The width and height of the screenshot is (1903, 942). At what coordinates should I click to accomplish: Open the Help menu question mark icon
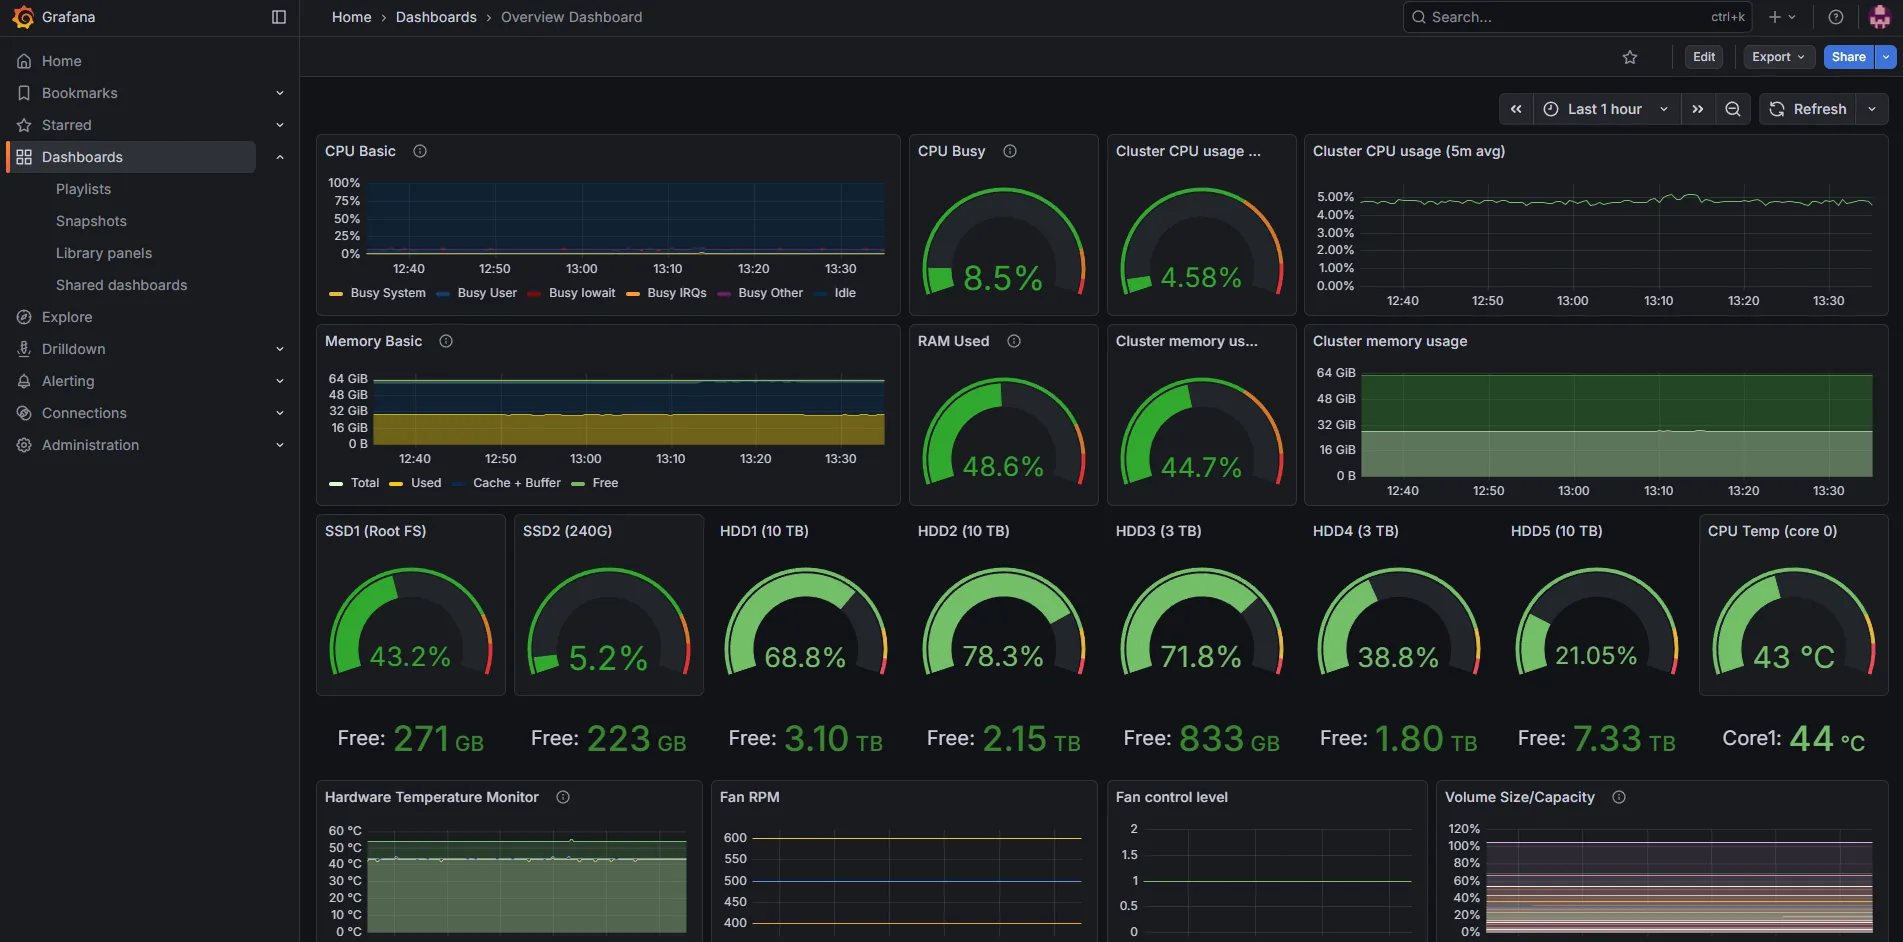point(1835,17)
